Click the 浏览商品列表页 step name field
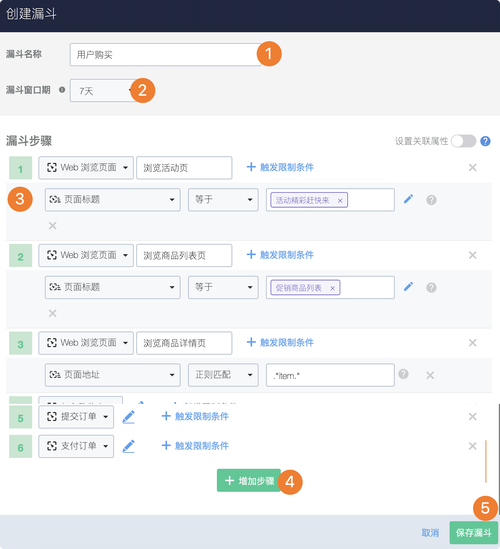Screen dimensions: 500x549 (184, 255)
